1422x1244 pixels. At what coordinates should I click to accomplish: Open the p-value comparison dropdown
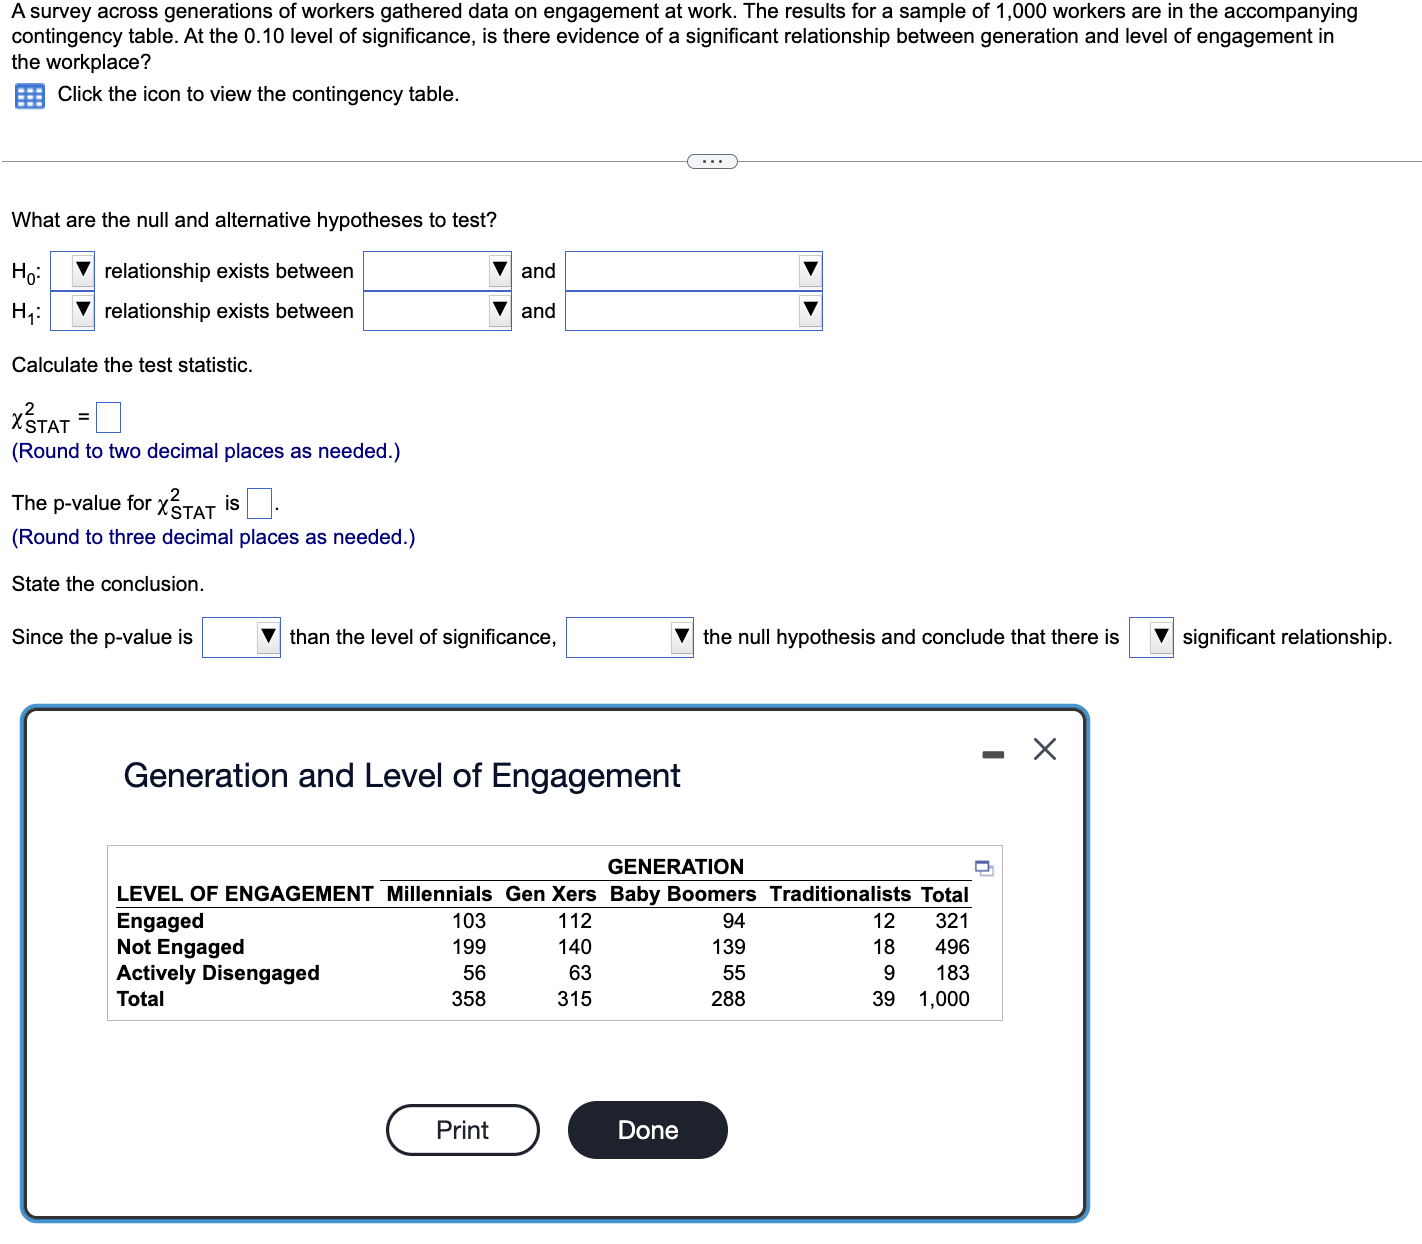[x=266, y=637]
